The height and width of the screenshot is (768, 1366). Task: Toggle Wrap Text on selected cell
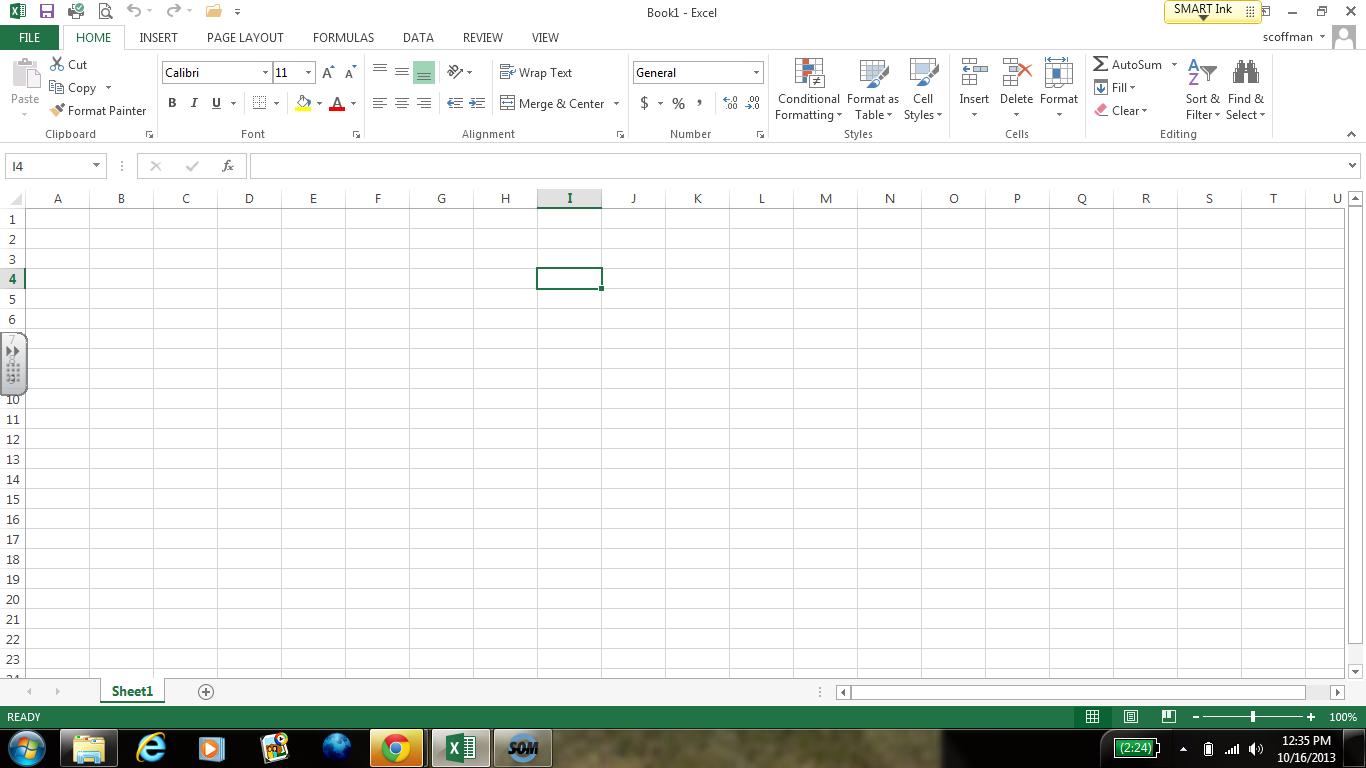coord(536,72)
